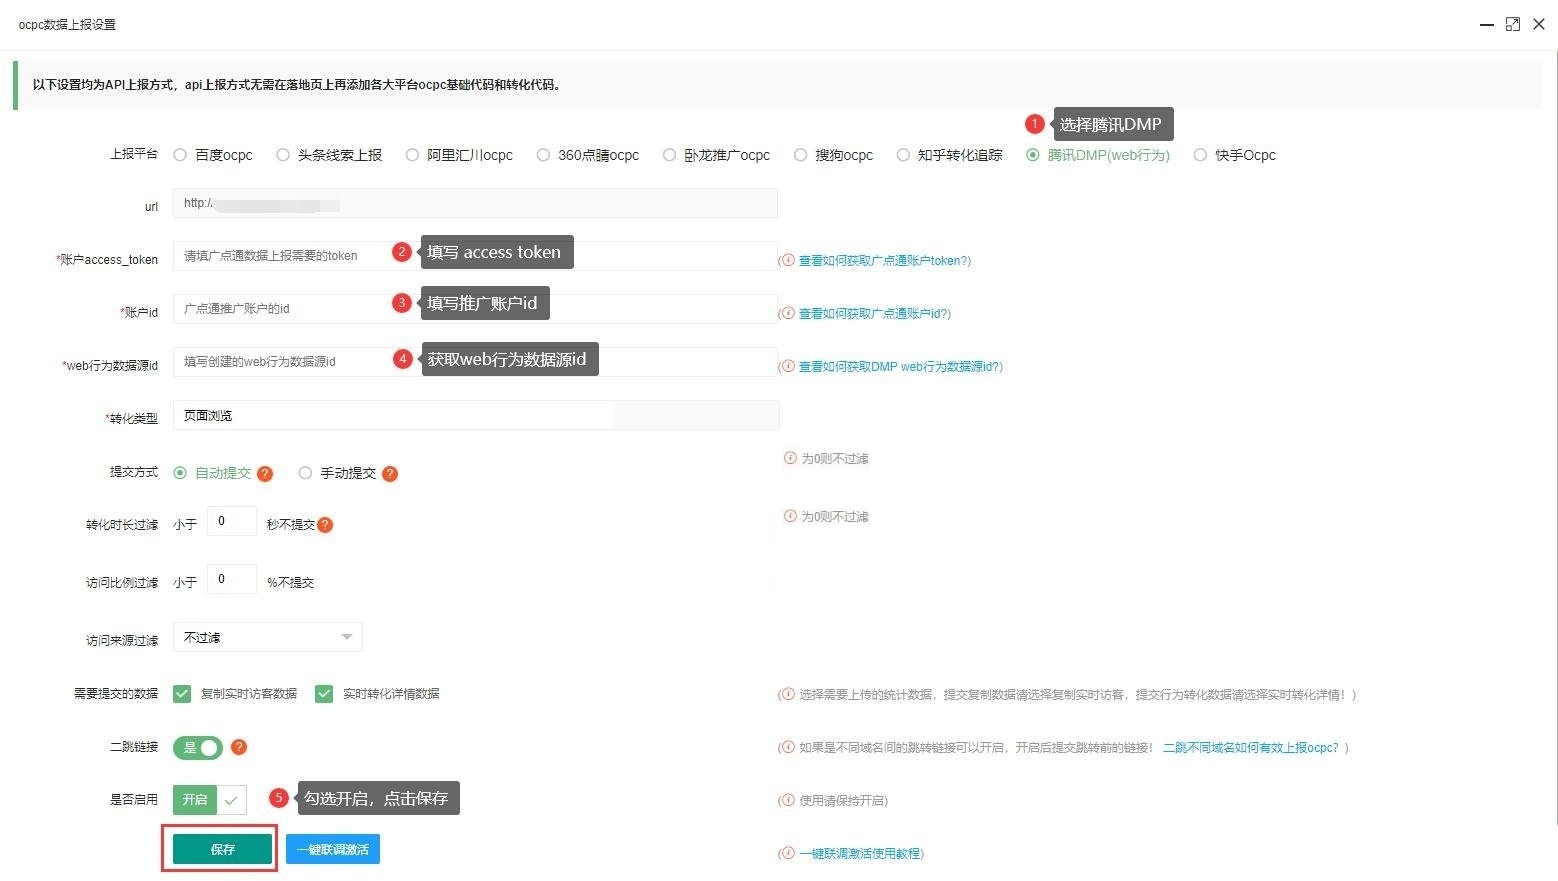Click the info icon before 为0则不过滤
This screenshot has width=1558, height=881.
pyautogui.click(x=789, y=458)
